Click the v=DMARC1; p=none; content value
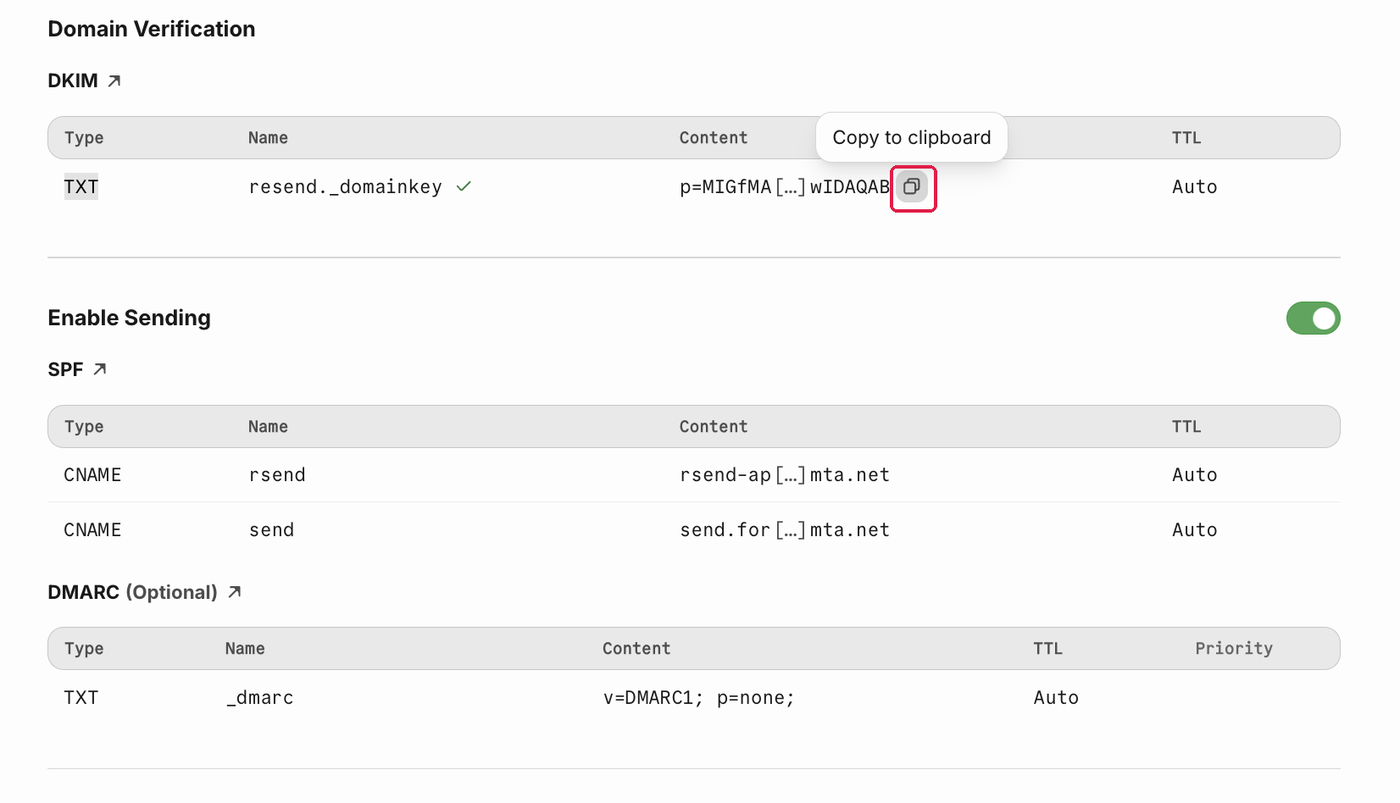This screenshot has height=803, width=1400. click(699, 698)
